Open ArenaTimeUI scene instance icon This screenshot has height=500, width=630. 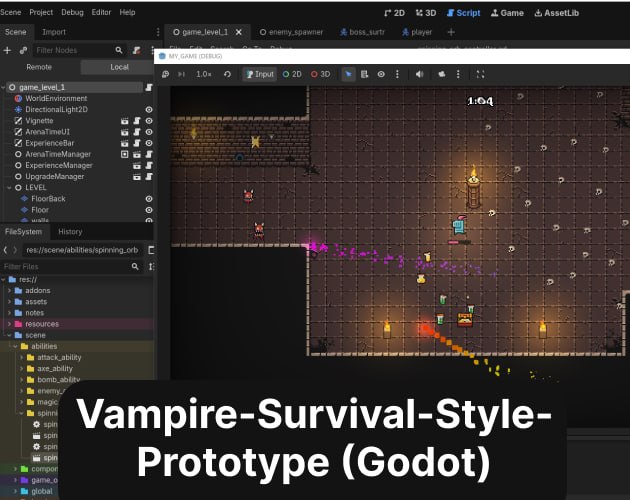click(125, 132)
